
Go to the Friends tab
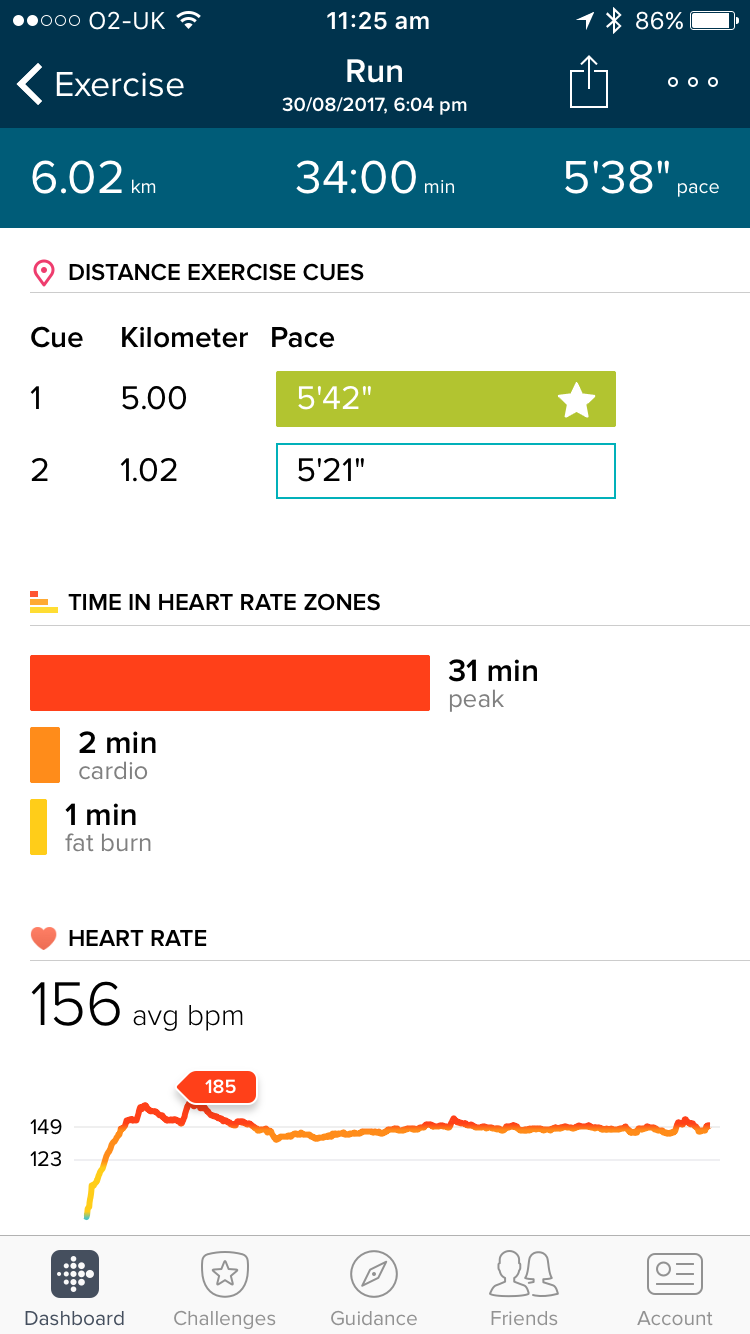524,1288
